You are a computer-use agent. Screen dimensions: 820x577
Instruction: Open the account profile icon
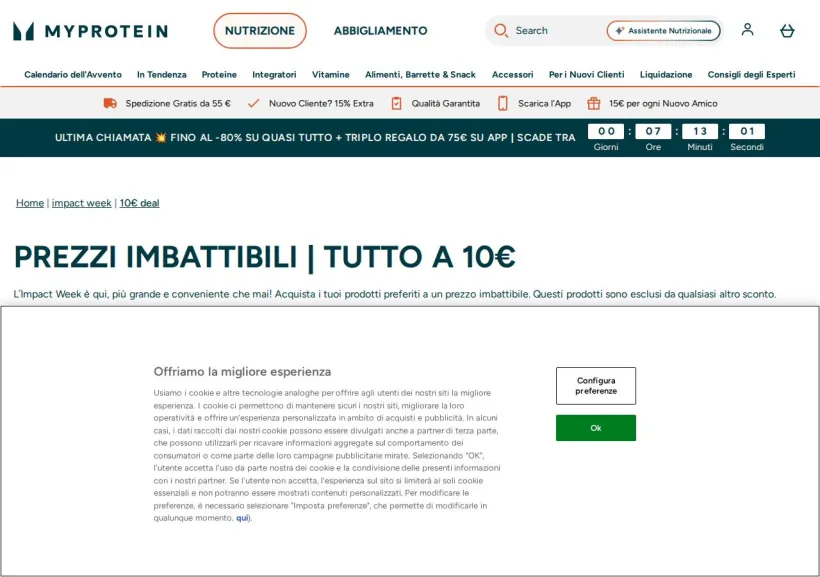[x=747, y=30]
